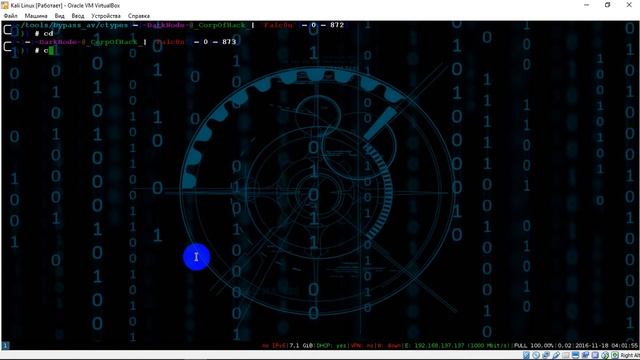This screenshot has width=640, height=360.
Task: Click the hard disk activity indicator icon
Action: pyautogui.click(x=527, y=355)
